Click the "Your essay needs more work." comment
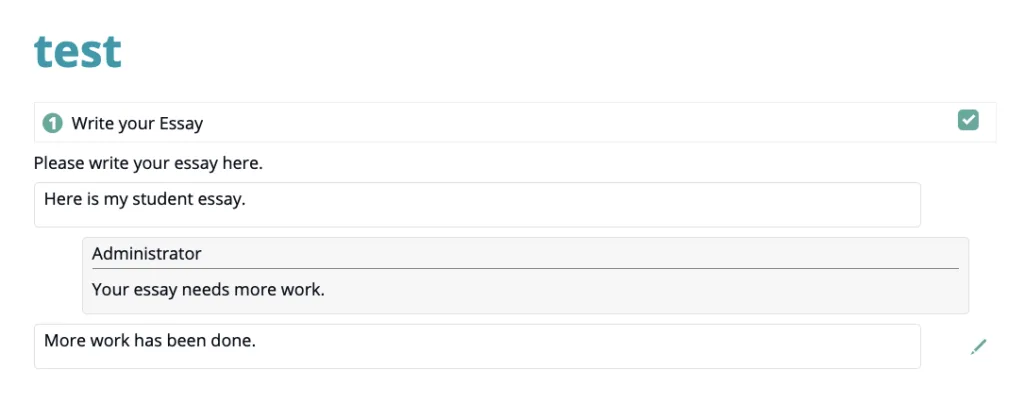1024x404 pixels. (x=208, y=290)
